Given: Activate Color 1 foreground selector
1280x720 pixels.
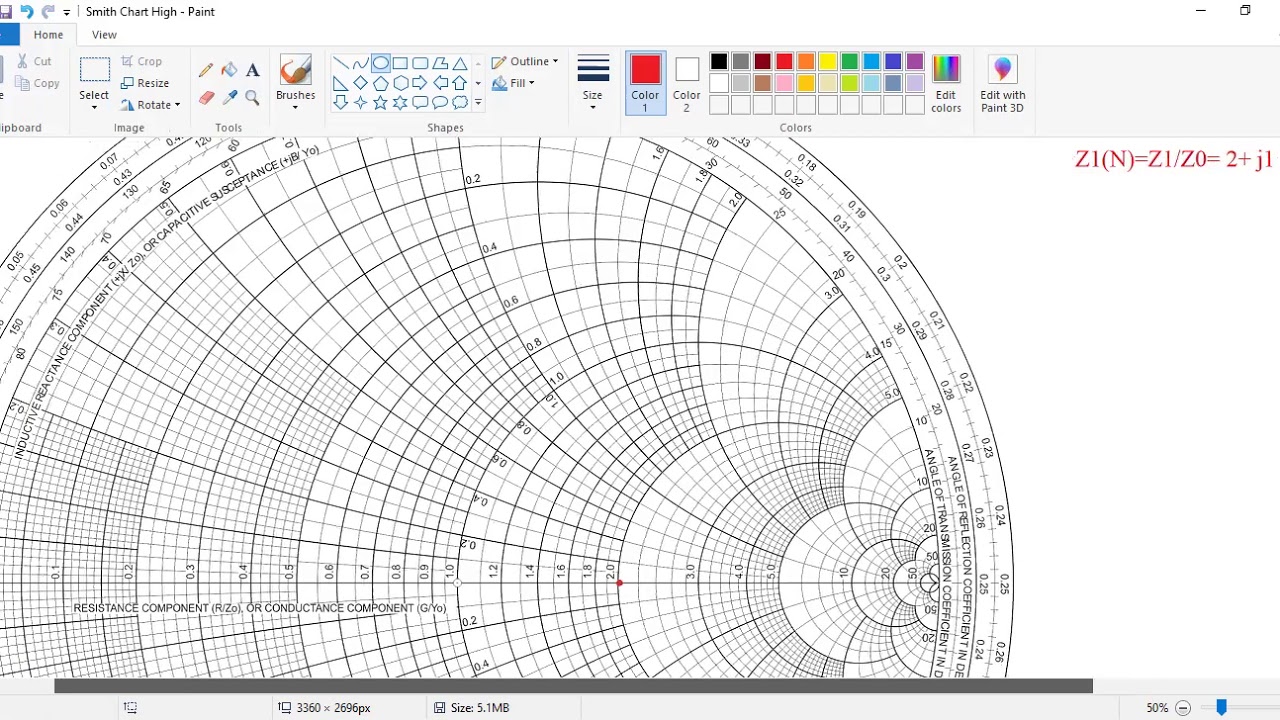Looking at the screenshot, I should 645,83.
